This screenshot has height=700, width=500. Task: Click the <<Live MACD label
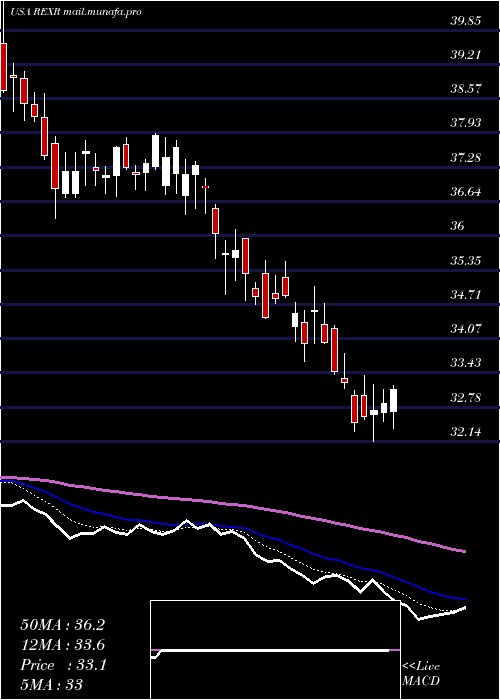(x=421, y=673)
